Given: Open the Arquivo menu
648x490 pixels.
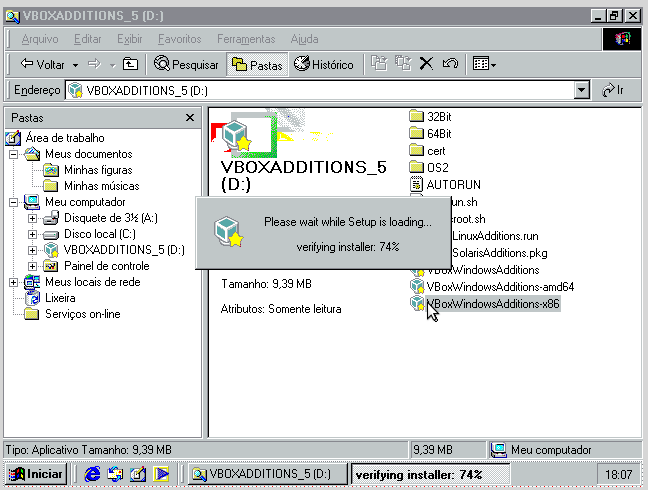Looking at the screenshot, I should point(40,39).
